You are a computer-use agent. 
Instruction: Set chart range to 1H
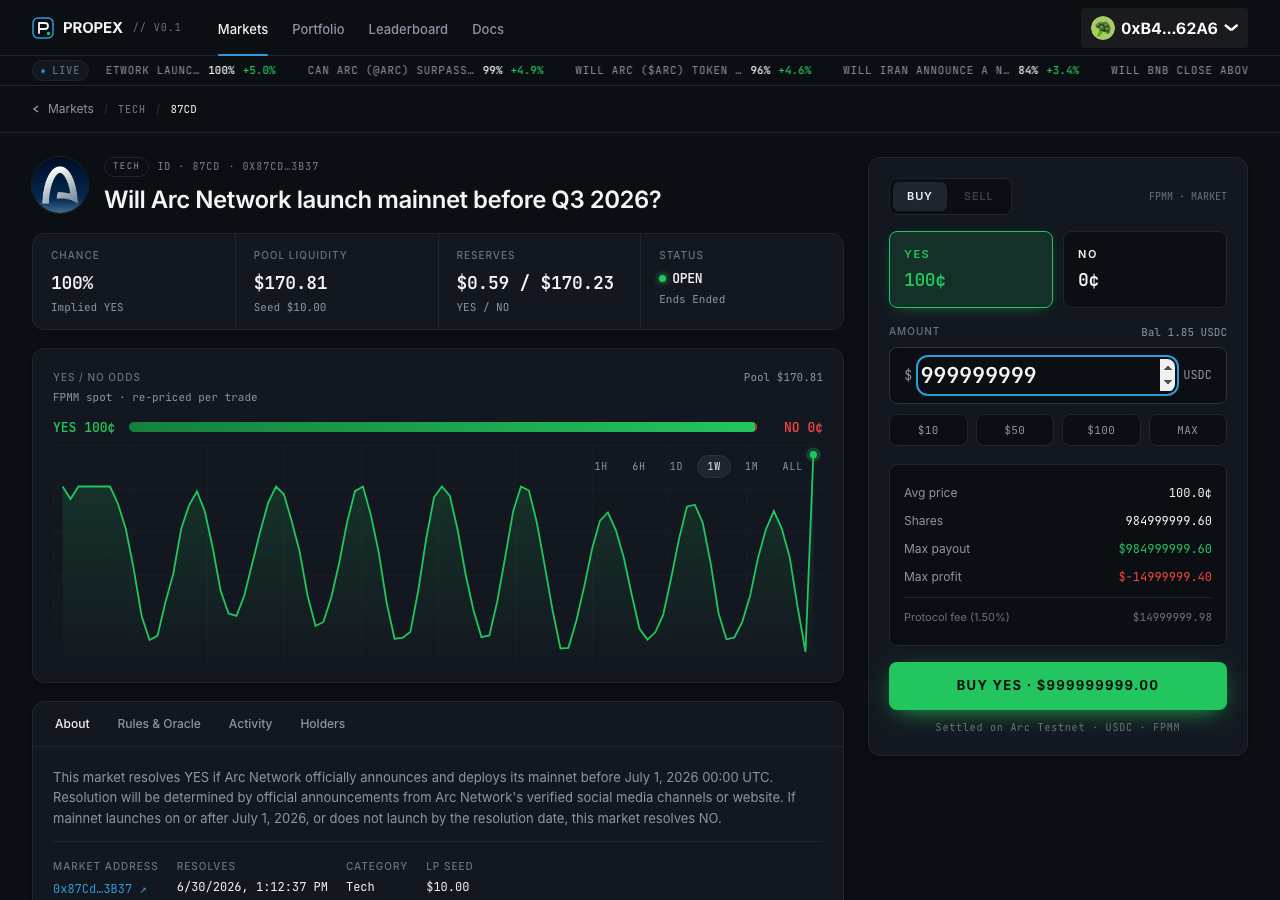click(x=601, y=467)
